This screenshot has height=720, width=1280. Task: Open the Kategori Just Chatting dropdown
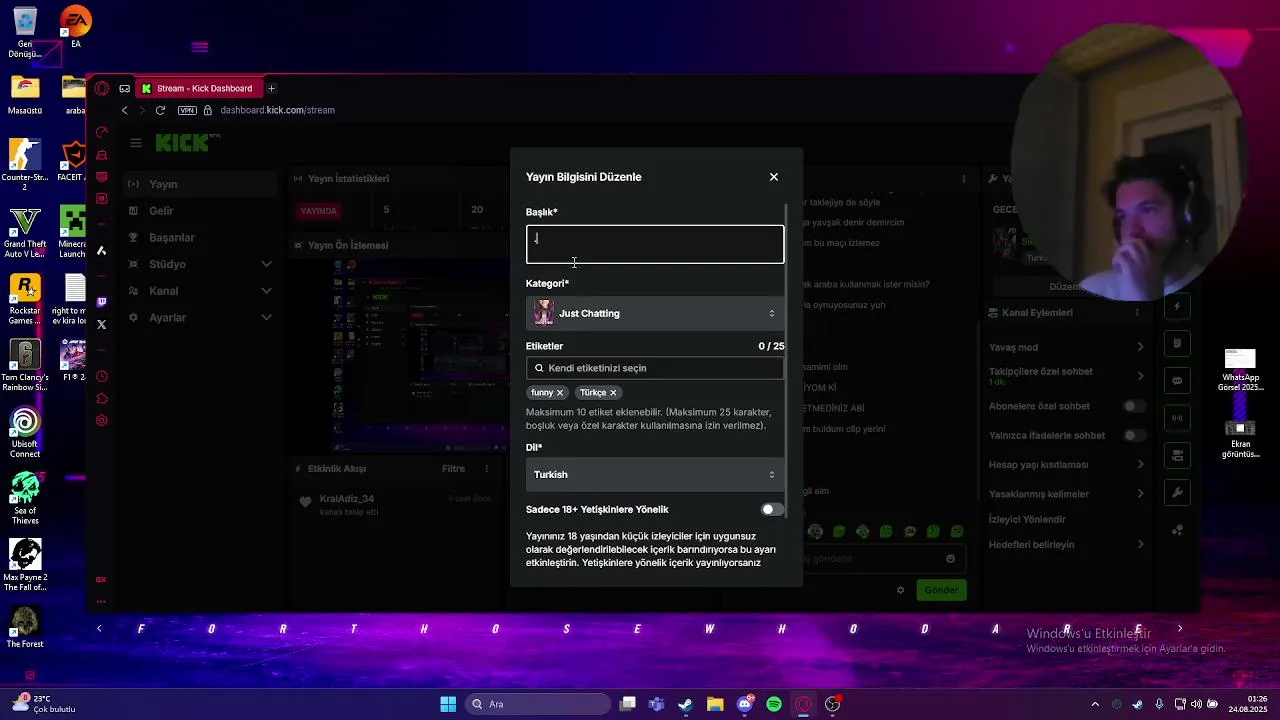[x=655, y=313]
